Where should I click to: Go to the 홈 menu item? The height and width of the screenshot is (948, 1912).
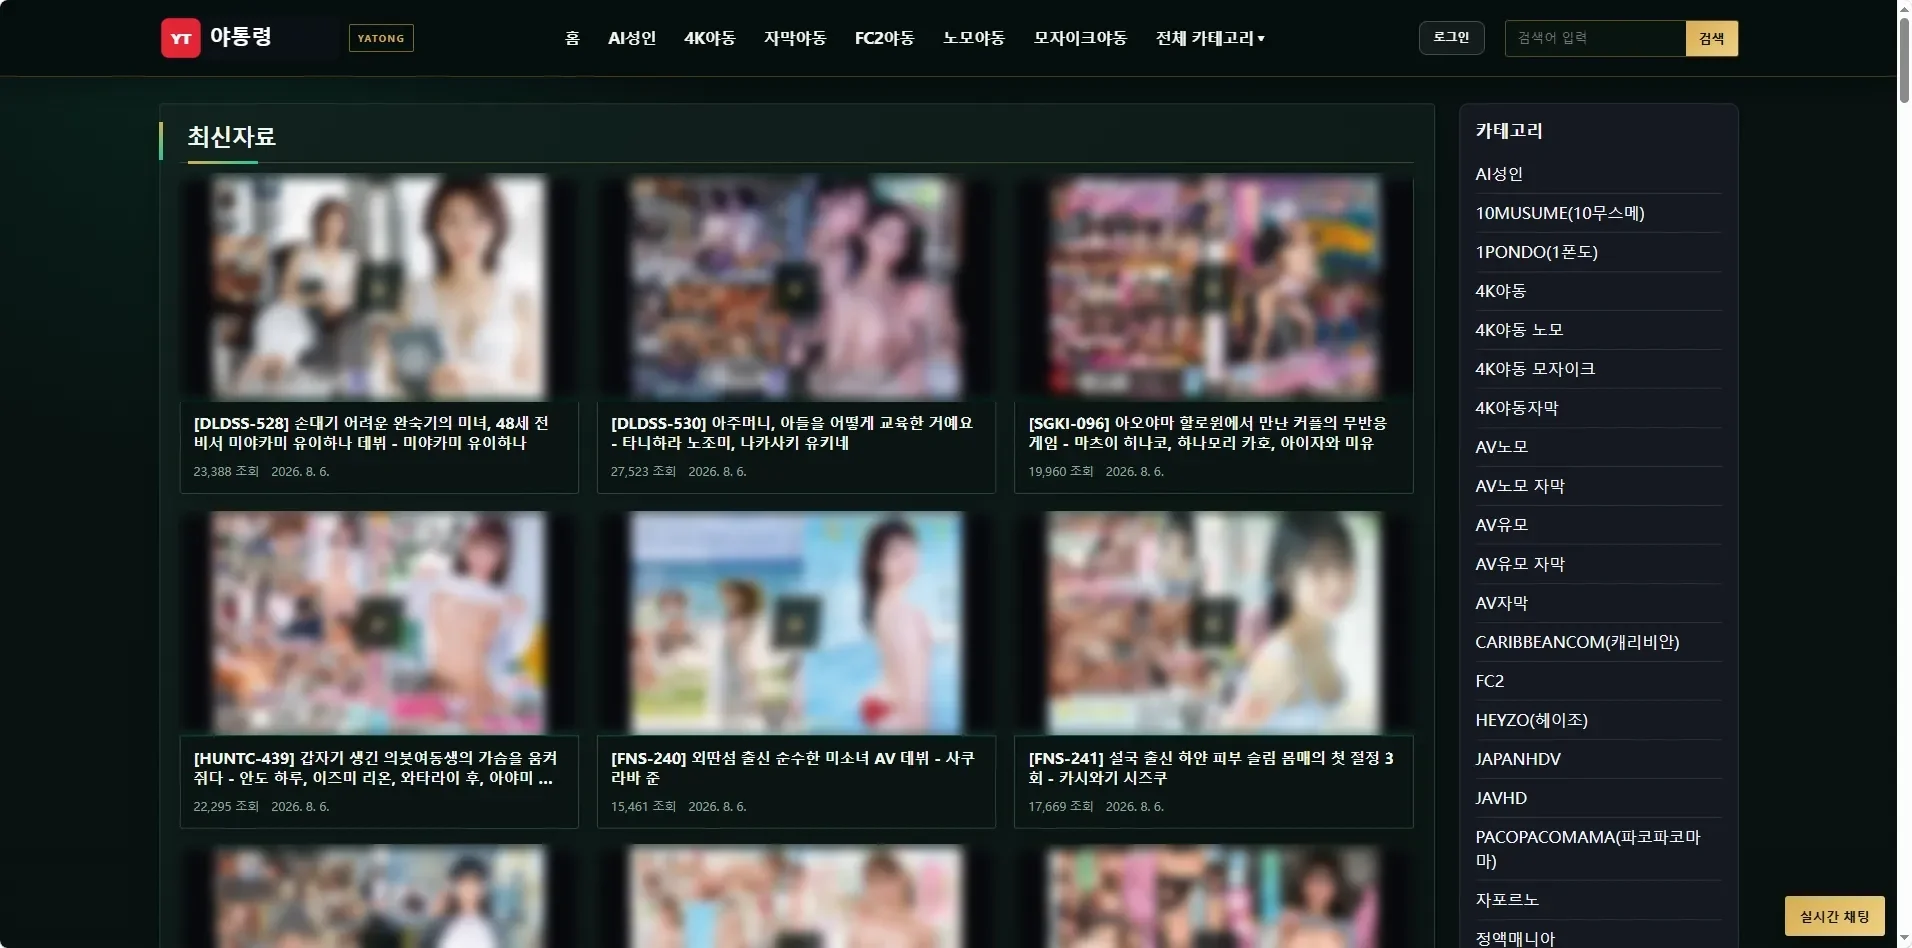click(572, 38)
